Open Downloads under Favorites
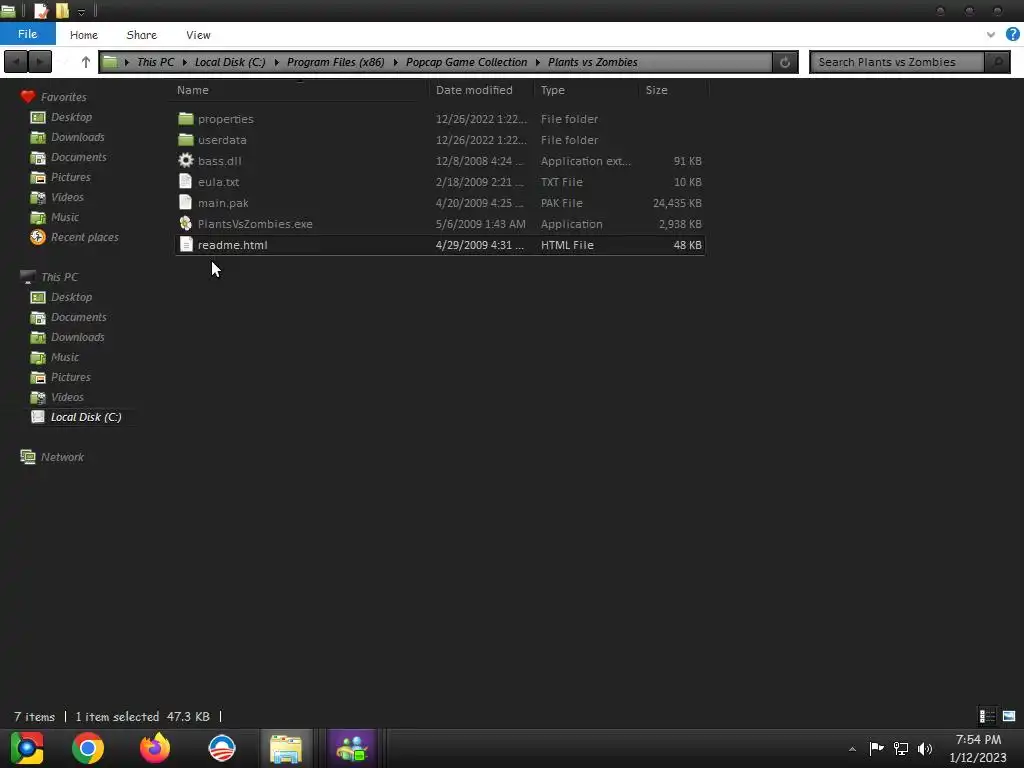 [78, 137]
